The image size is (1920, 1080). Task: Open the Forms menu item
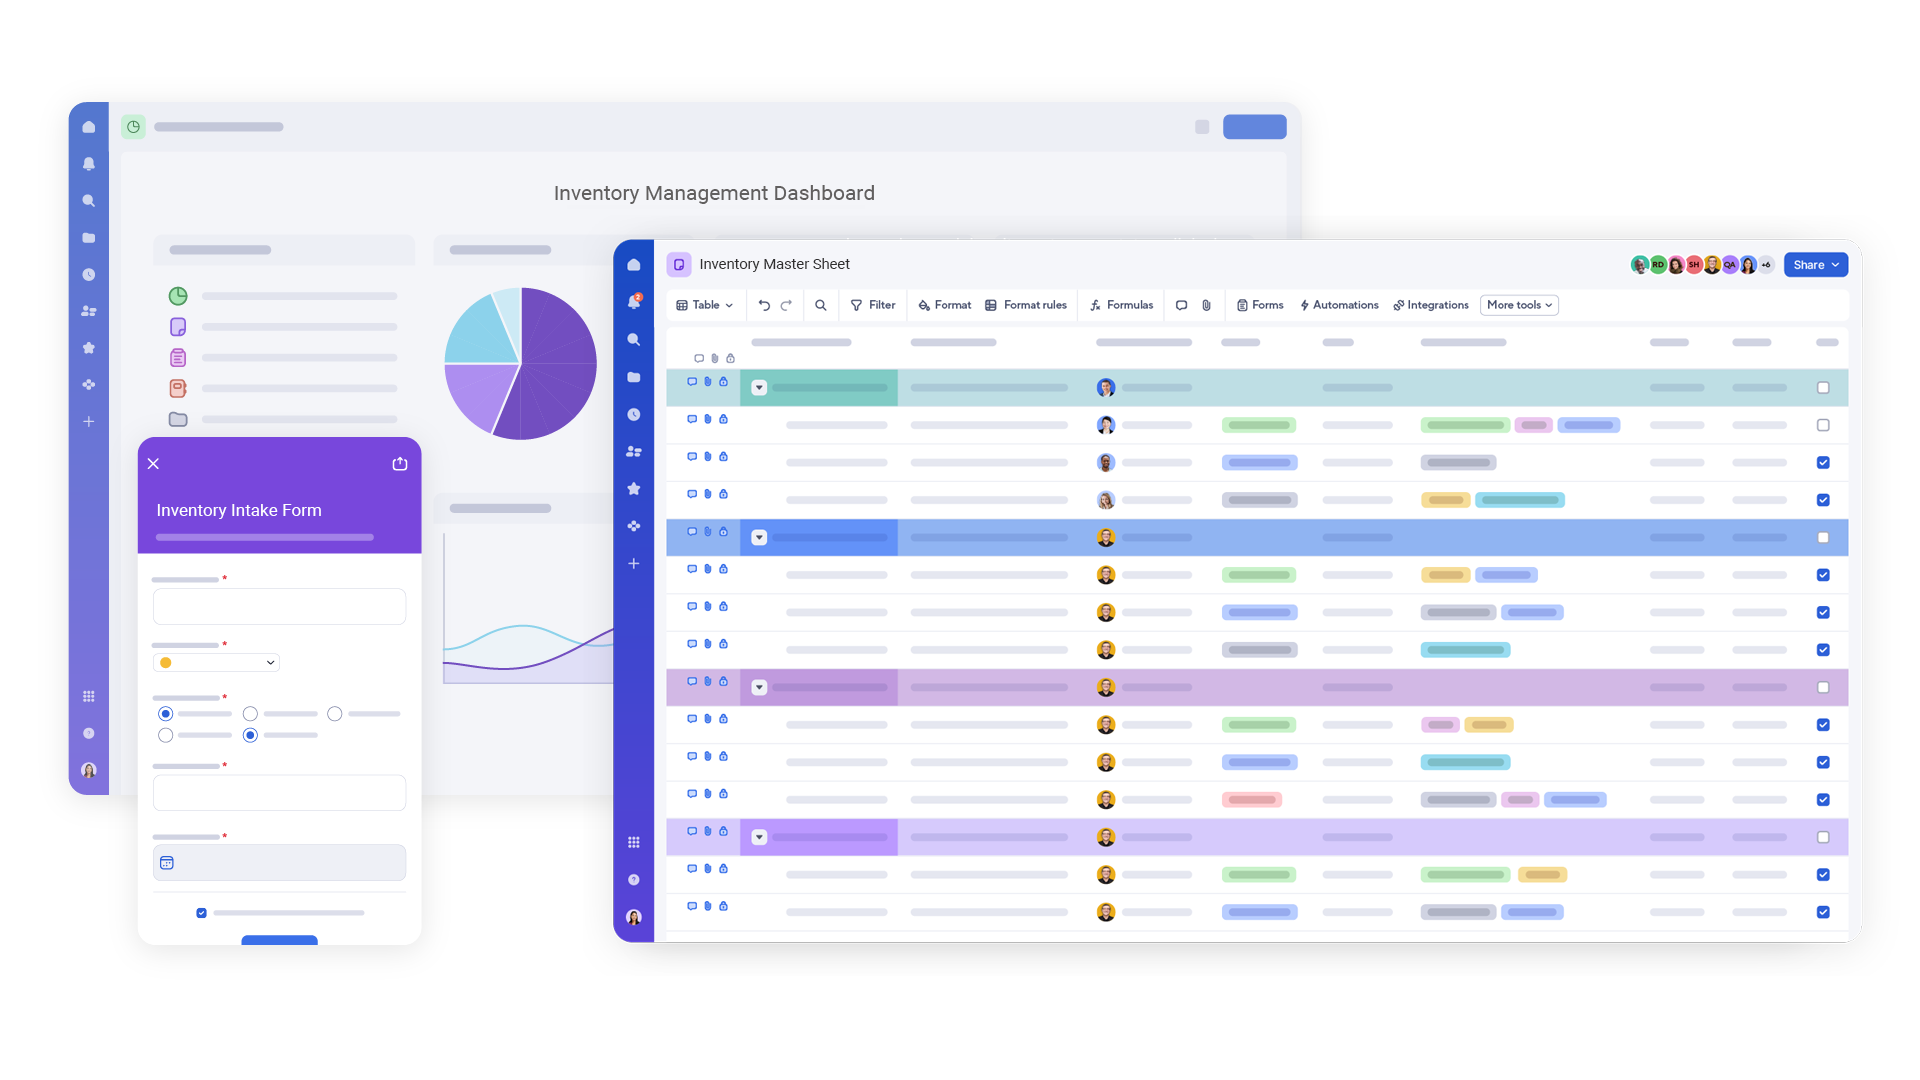coord(1259,305)
